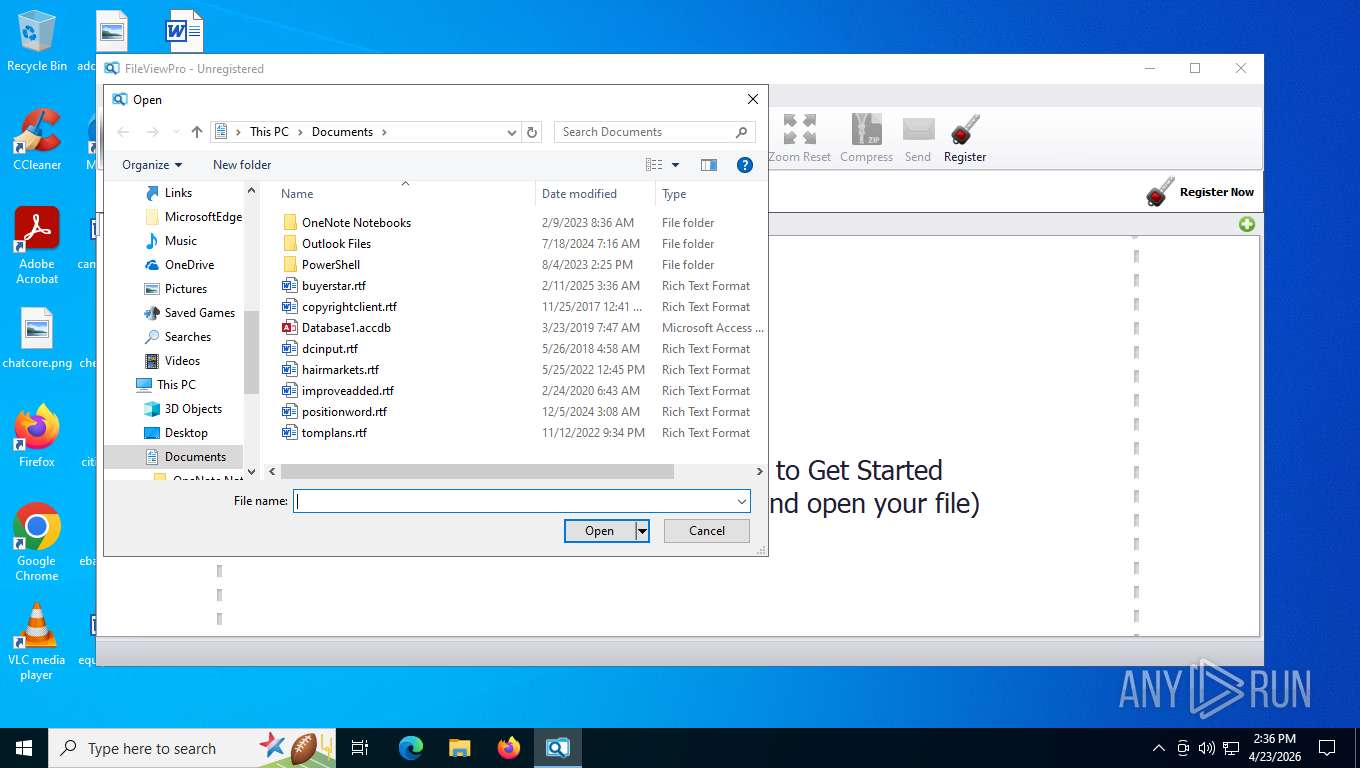Image resolution: width=1360 pixels, height=768 pixels.
Task: Toggle the preview pane icon
Action: click(x=709, y=165)
